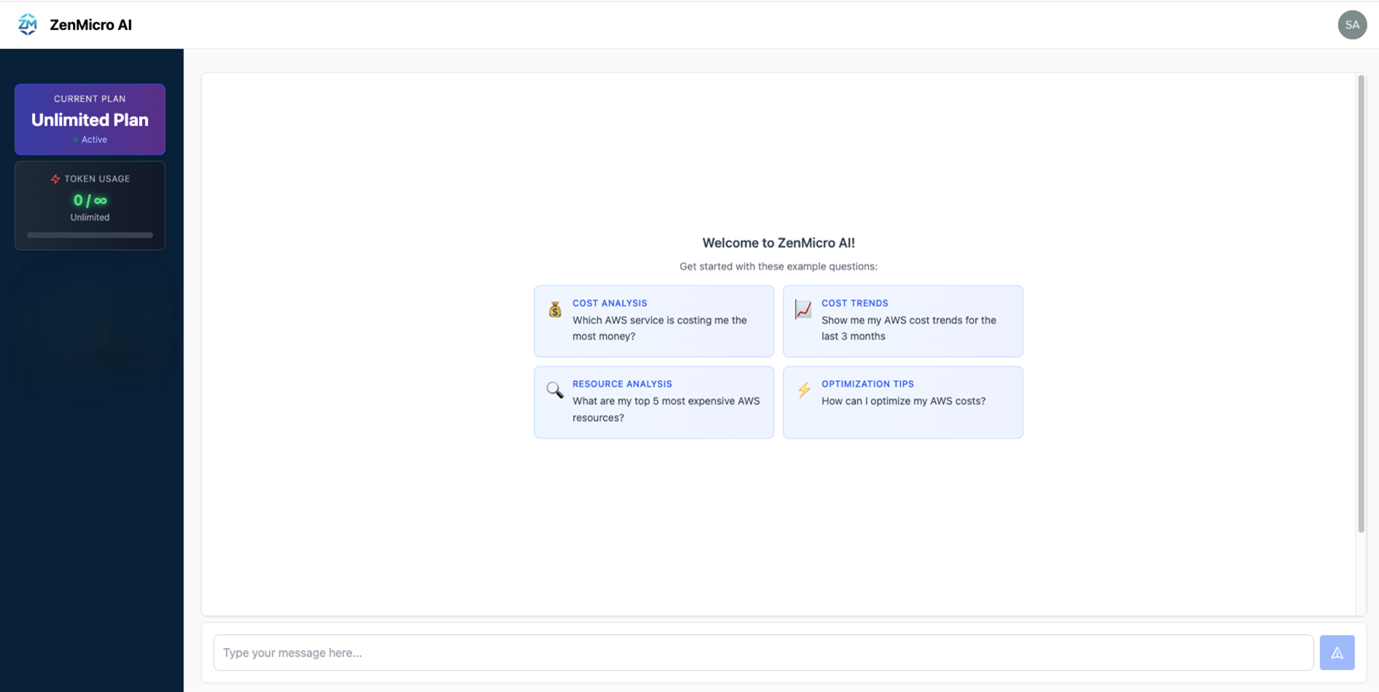This screenshot has height=692, width=1379.
Task: Click the ZenMicro AI app name
Action: click(90, 24)
